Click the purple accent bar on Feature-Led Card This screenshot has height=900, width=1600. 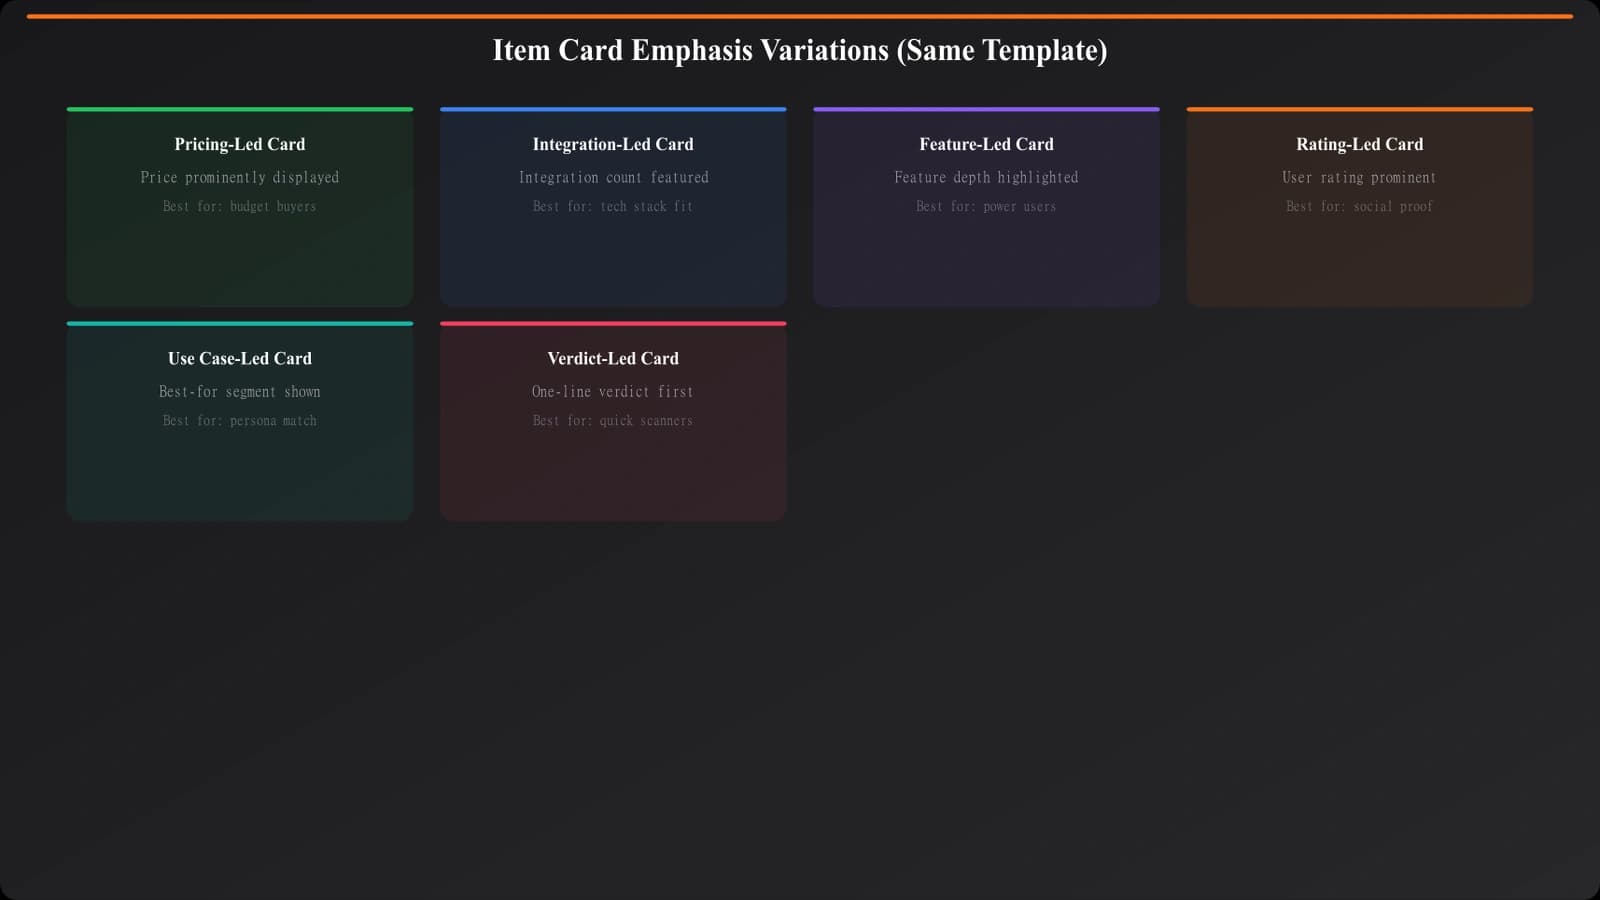986,109
